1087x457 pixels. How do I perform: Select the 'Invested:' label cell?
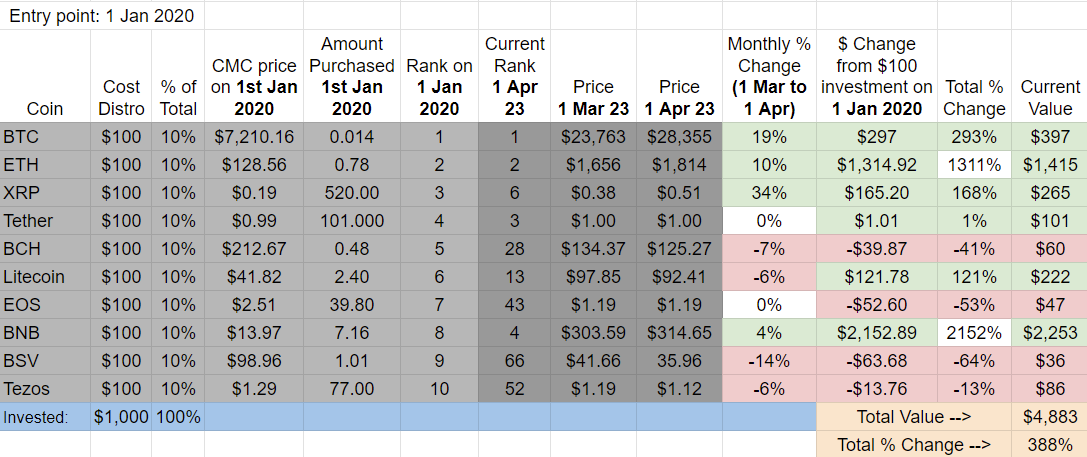45,417
